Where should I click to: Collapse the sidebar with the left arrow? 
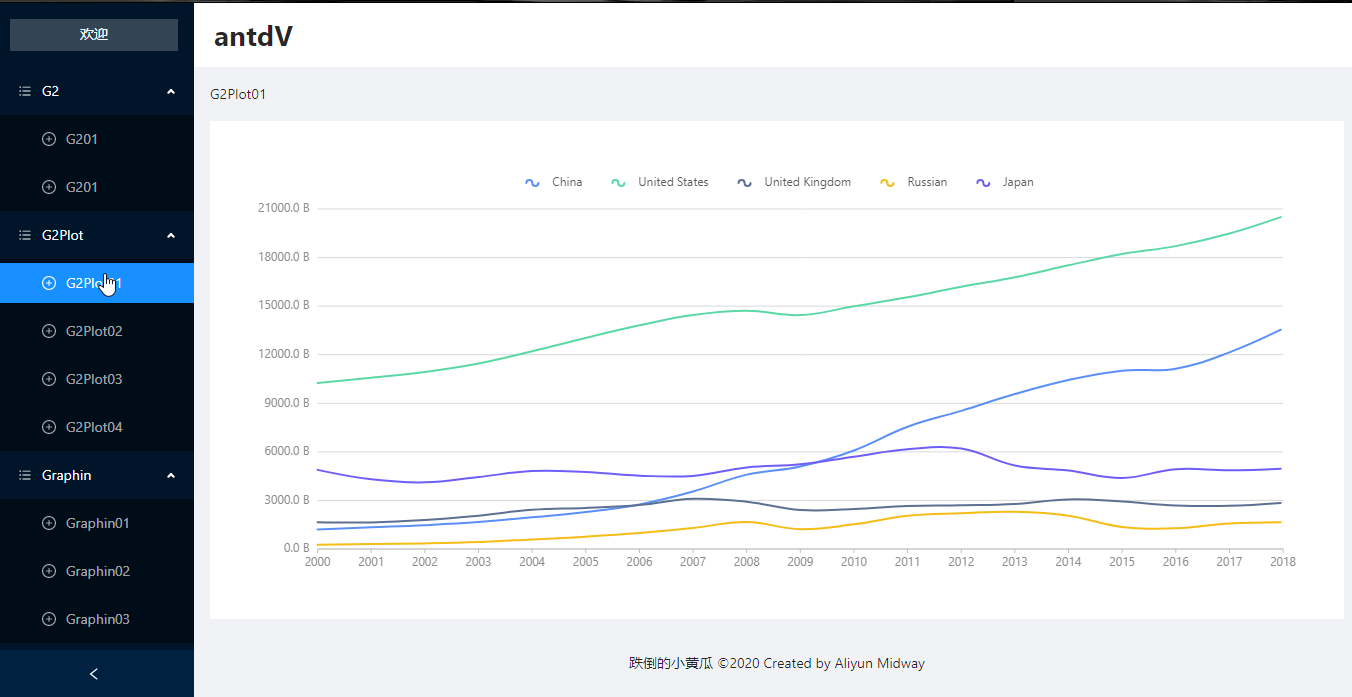click(x=94, y=674)
